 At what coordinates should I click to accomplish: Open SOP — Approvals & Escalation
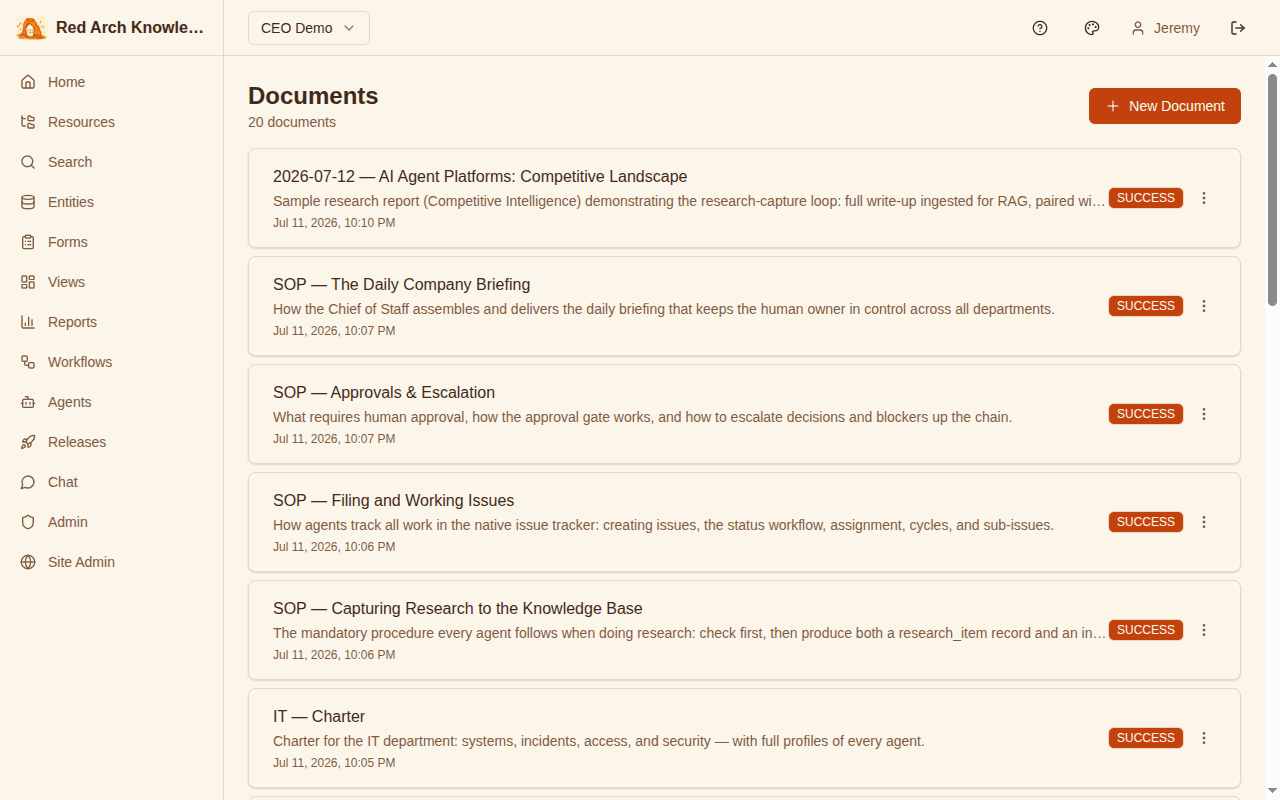(384, 392)
